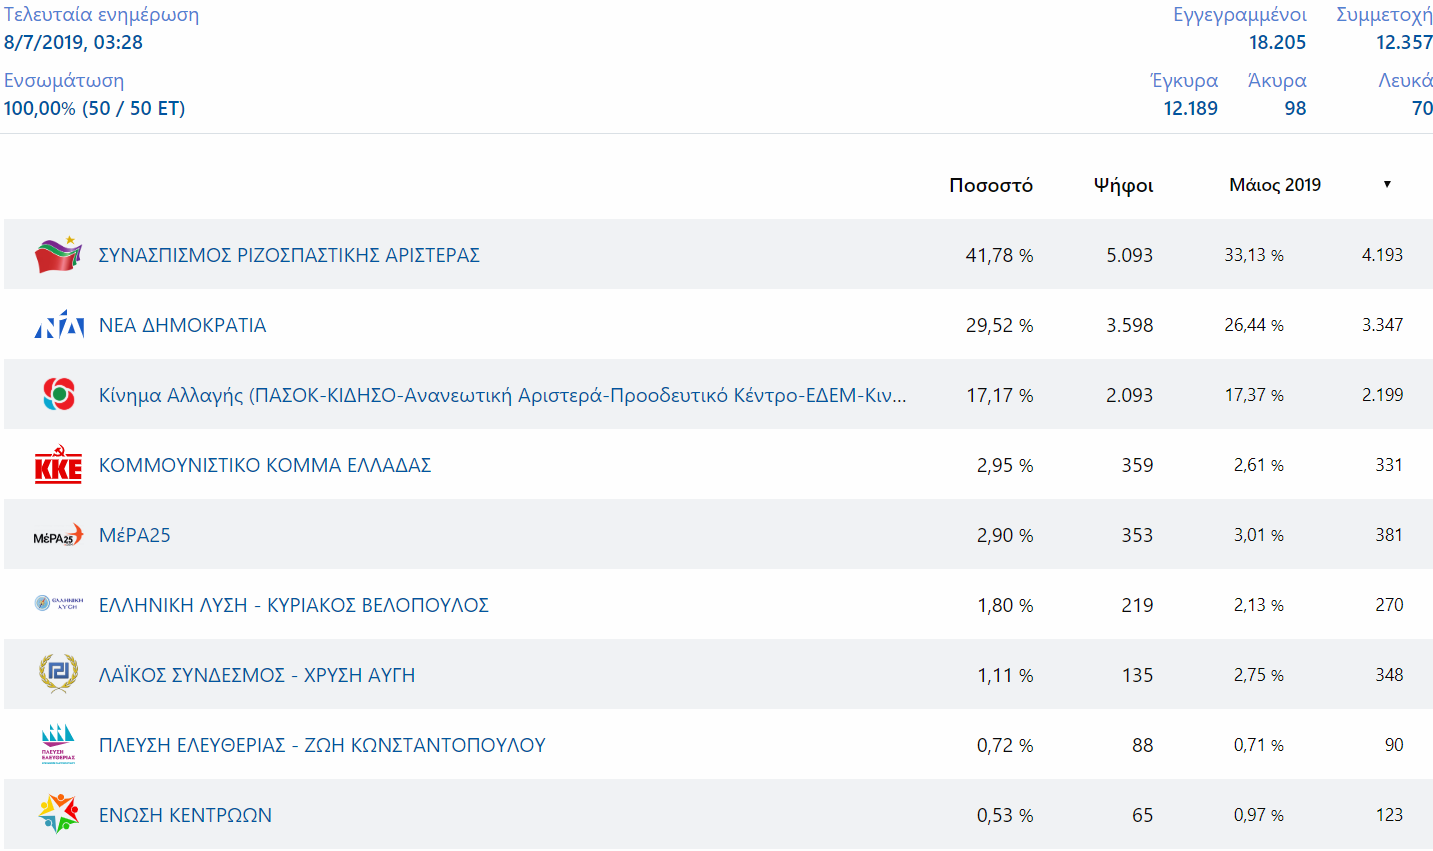Click the 5.093 votes value
Image resolution: width=1433 pixels, height=851 pixels.
tap(1129, 255)
